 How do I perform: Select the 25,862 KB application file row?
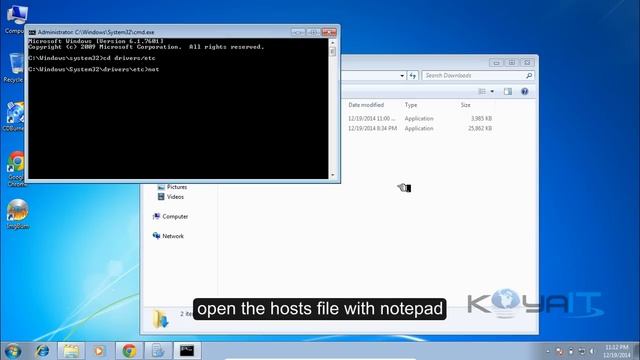[x=420, y=128]
